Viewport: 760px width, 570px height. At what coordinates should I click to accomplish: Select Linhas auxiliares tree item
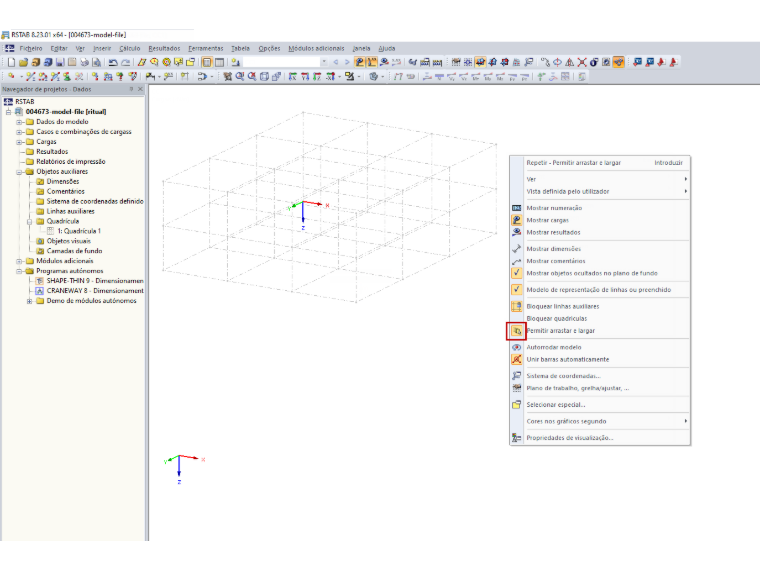[x=70, y=211]
